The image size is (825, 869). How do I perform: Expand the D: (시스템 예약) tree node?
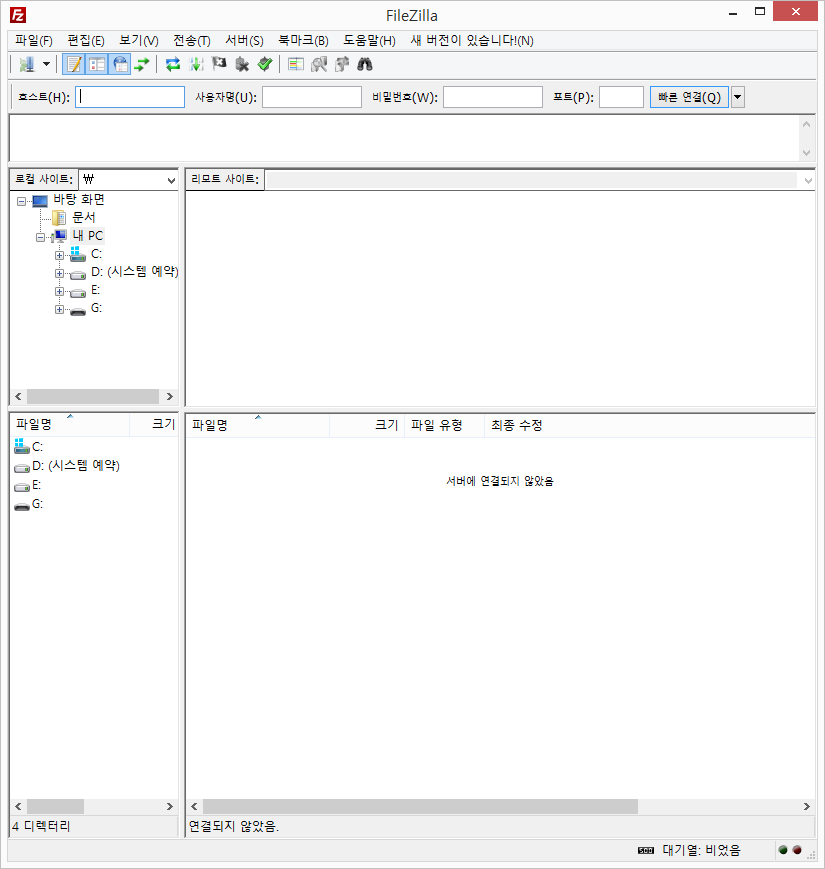[x=59, y=273]
